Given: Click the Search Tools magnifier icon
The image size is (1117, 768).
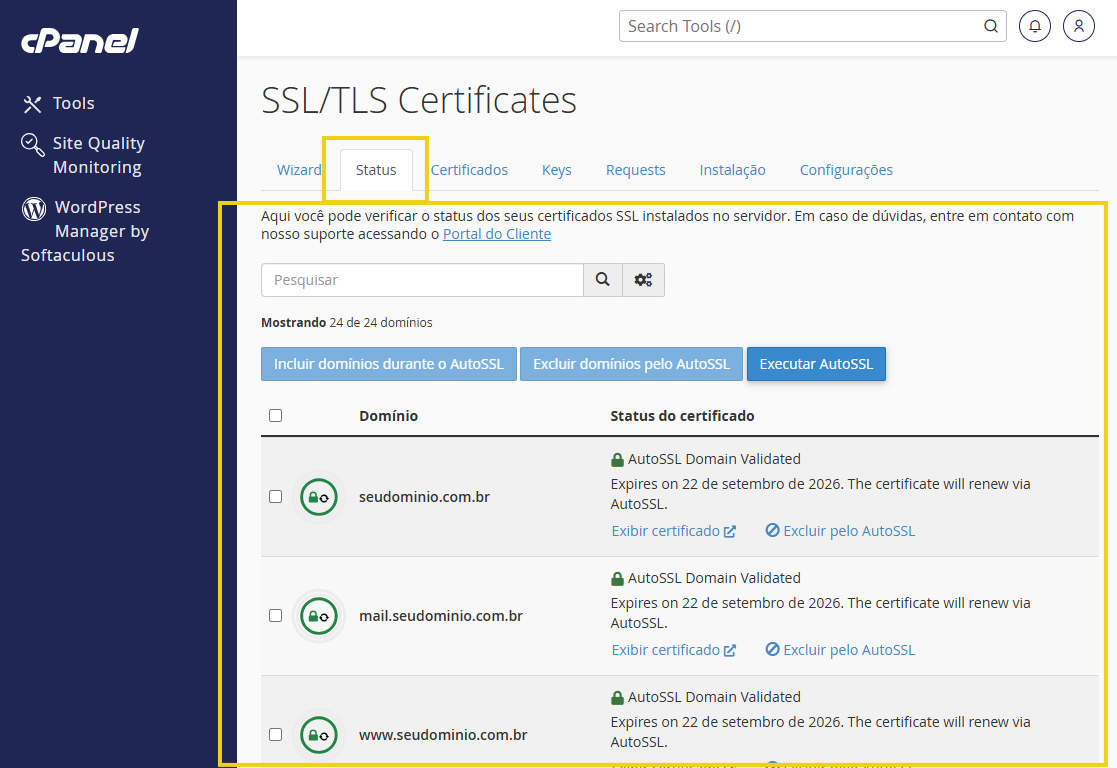Looking at the screenshot, I should [990, 26].
